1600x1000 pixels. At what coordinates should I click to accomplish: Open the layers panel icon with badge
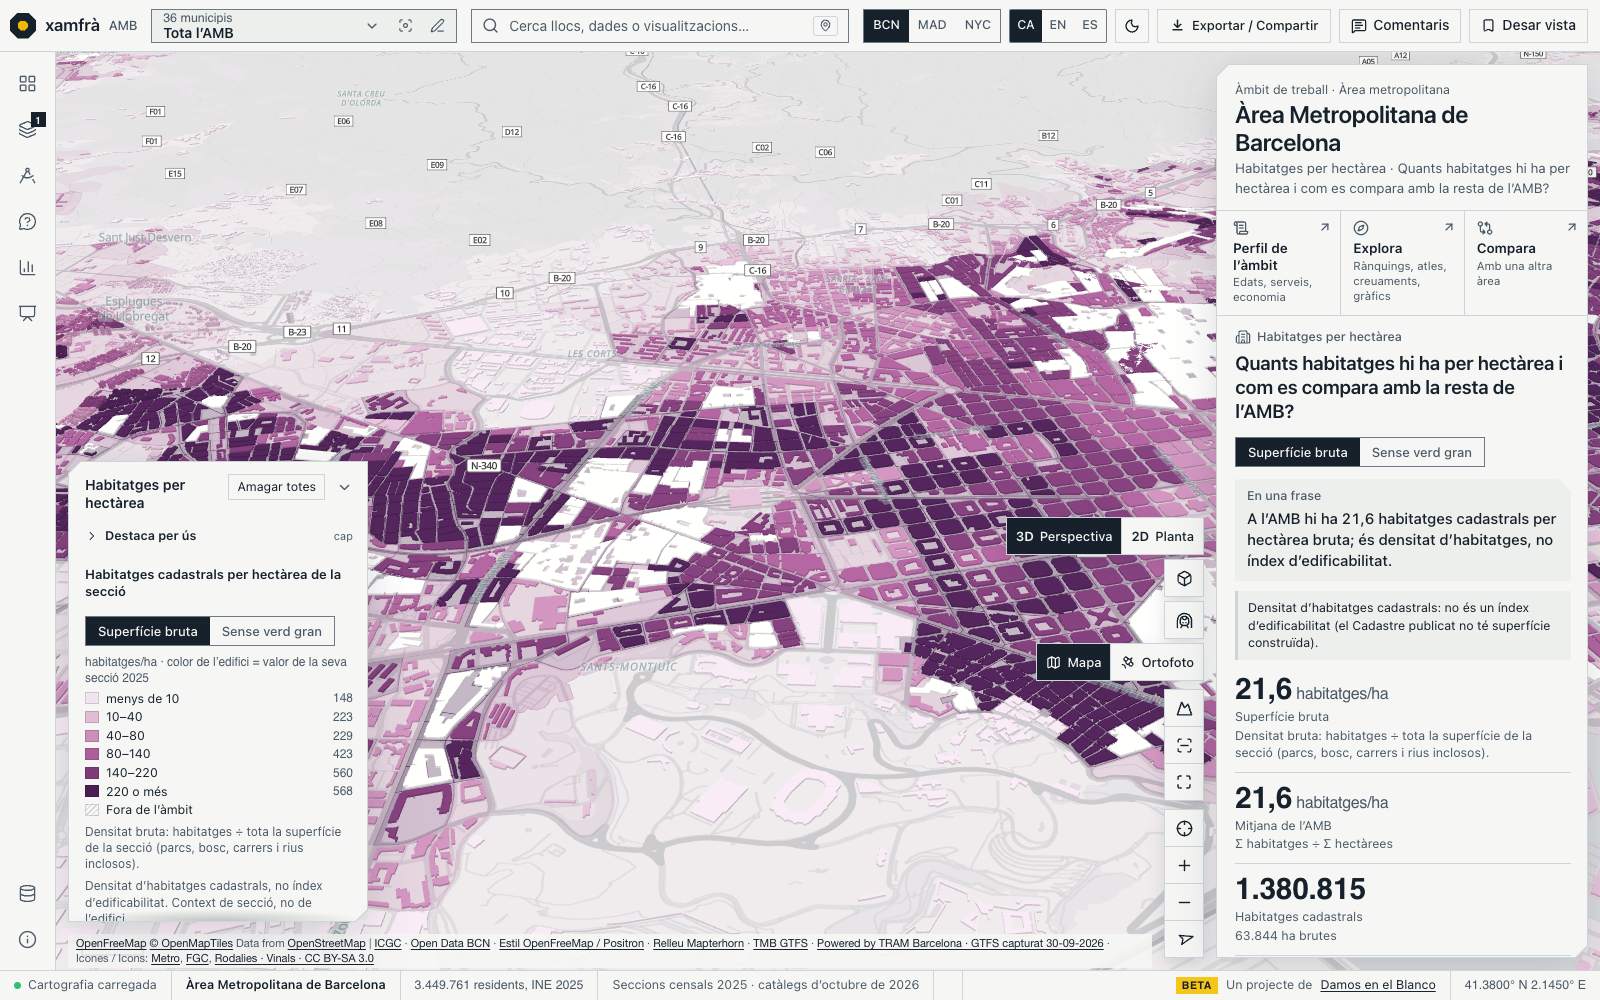[28, 128]
